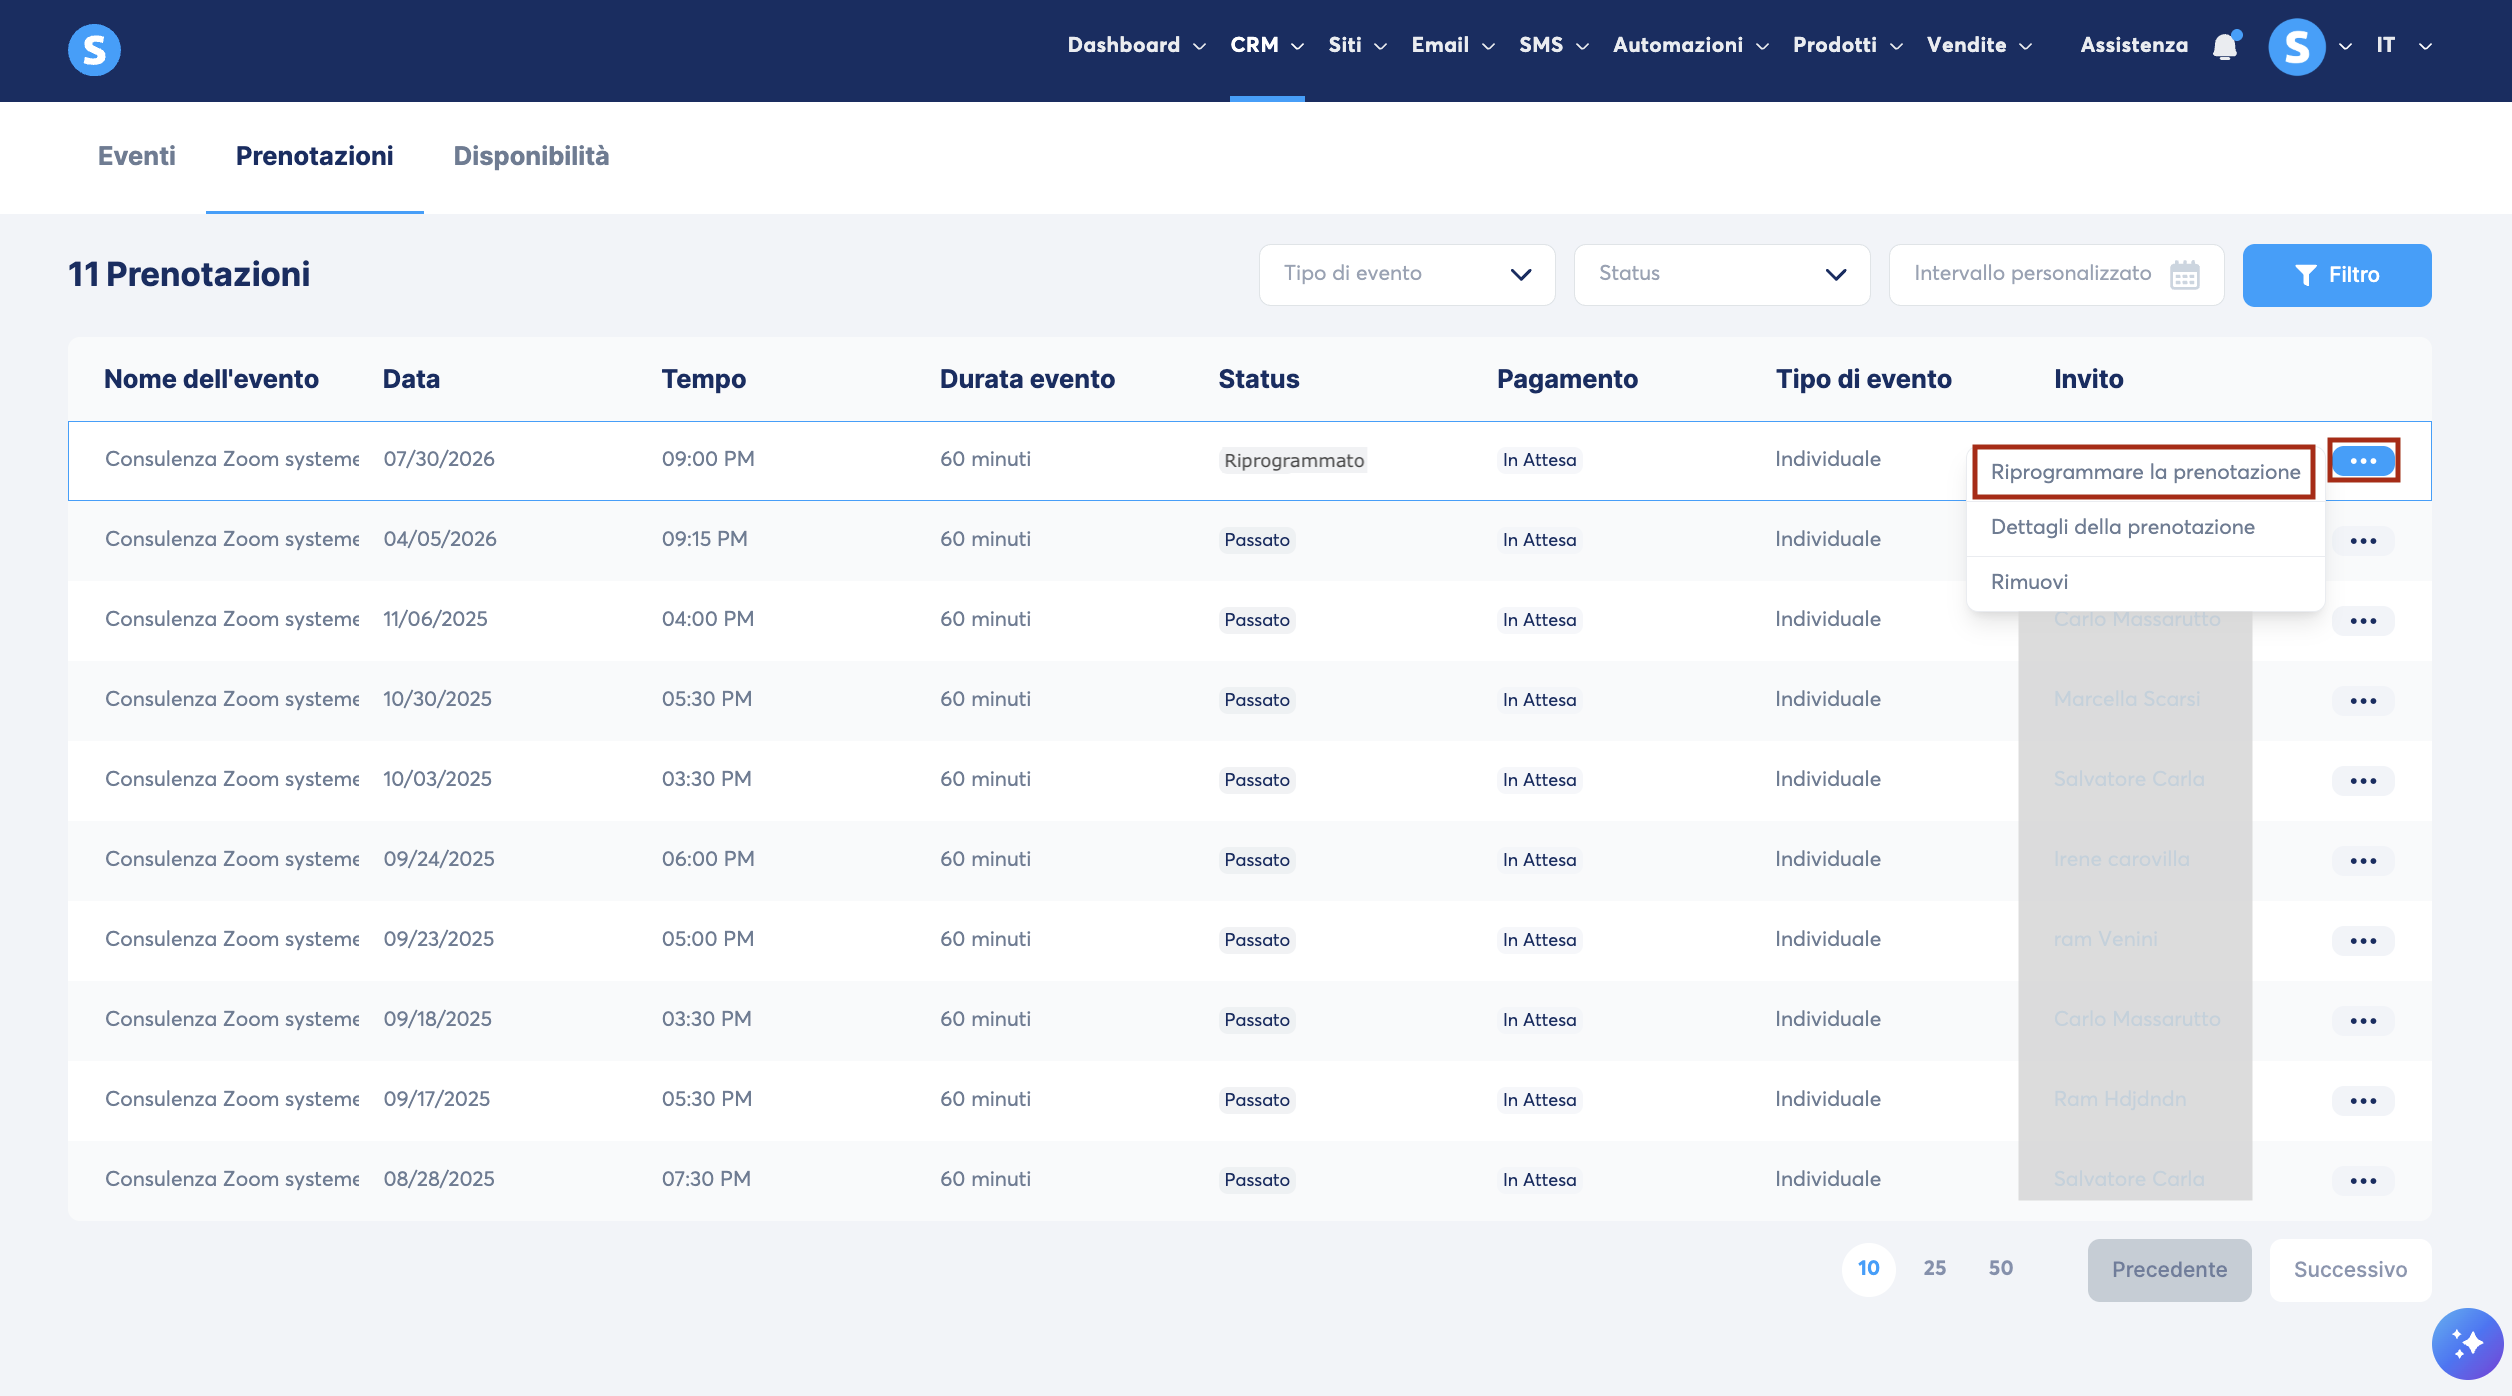
Task: Go to next page with Successivo
Action: pos(2350,1270)
